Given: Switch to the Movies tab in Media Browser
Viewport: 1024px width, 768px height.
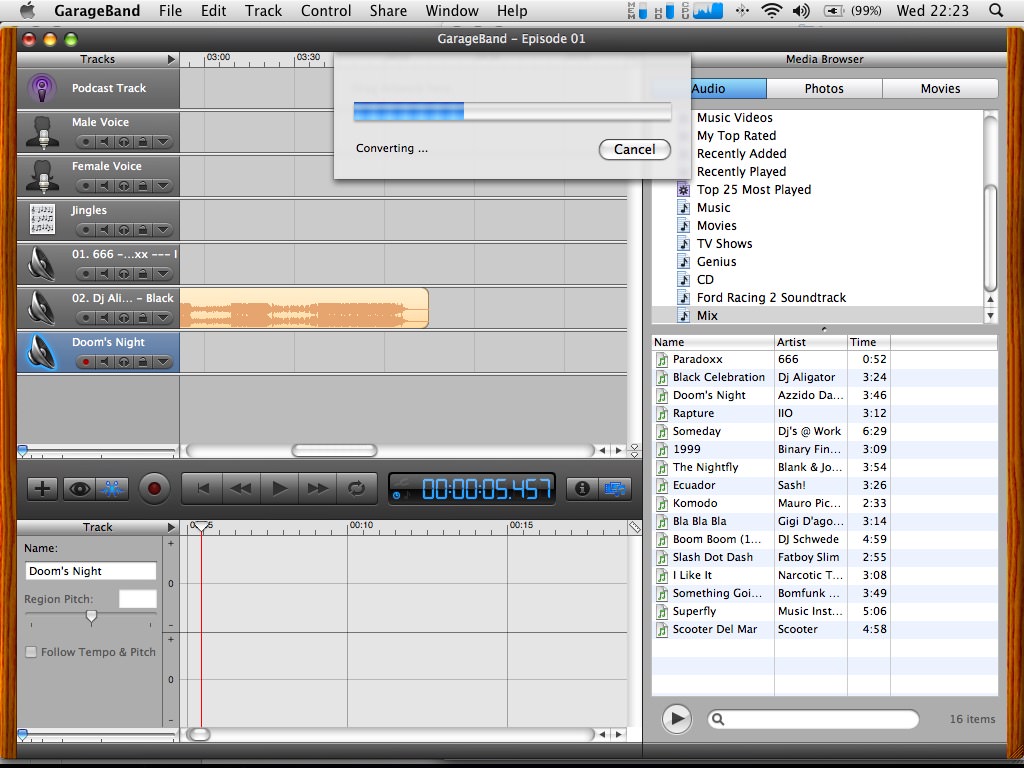Looking at the screenshot, I should pyautogui.click(x=940, y=88).
